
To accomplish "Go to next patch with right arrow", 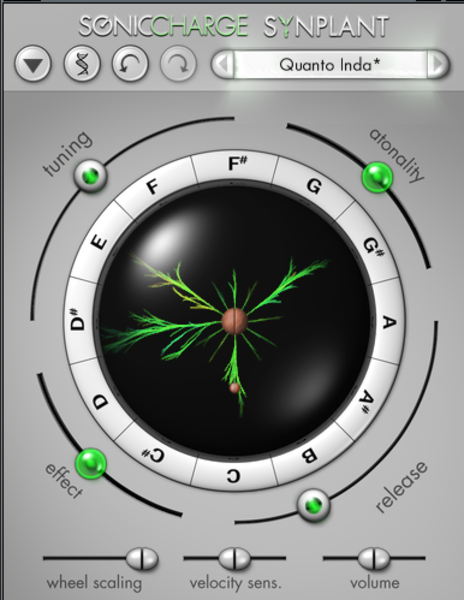I will point(438,64).
